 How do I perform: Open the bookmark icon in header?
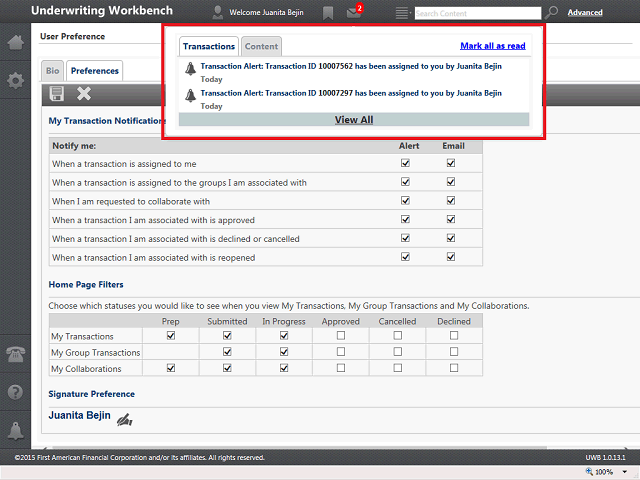[x=328, y=13]
